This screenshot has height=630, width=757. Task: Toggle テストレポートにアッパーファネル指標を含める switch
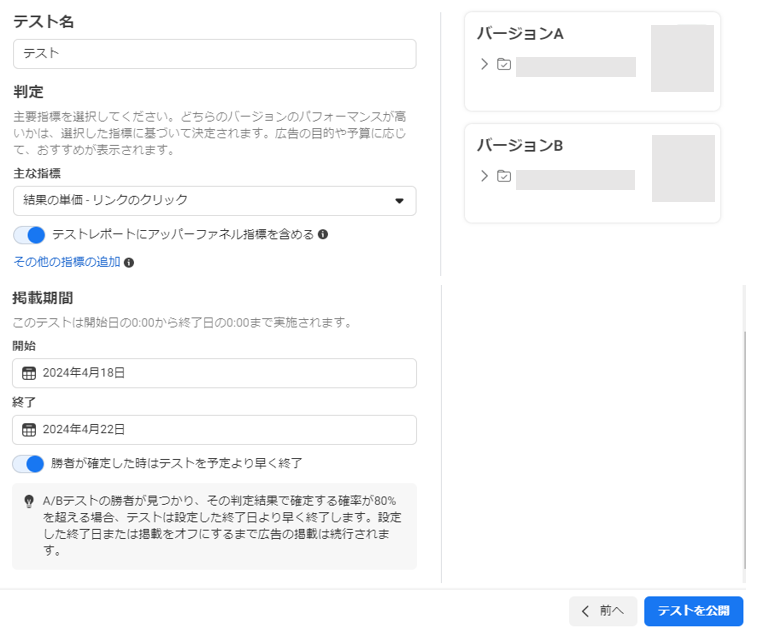point(29,235)
